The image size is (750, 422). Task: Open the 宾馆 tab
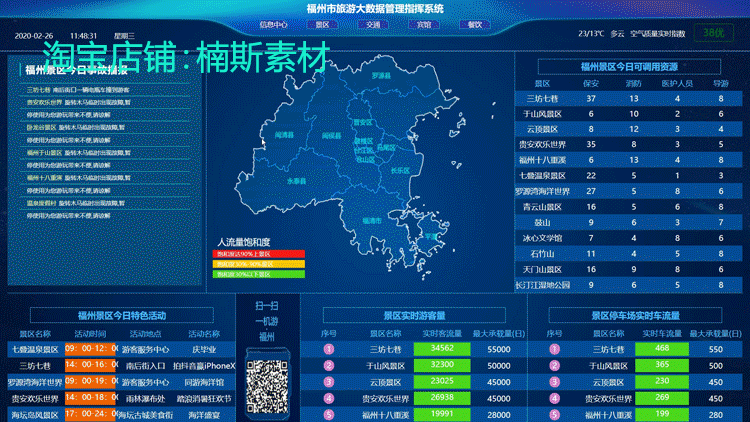pyautogui.click(x=424, y=24)
